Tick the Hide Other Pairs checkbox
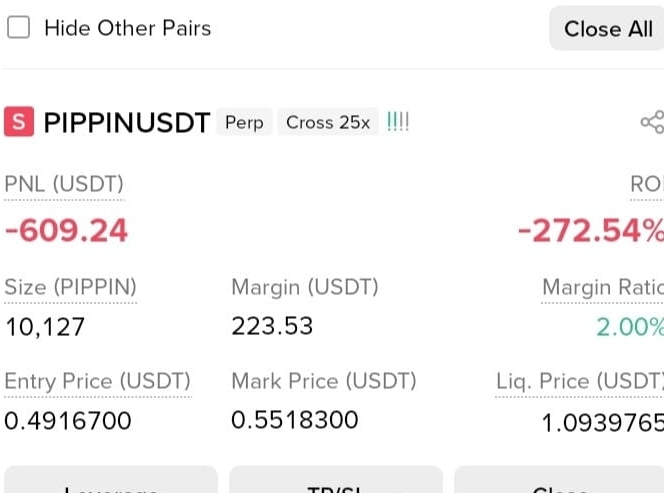The height and width of the screenshot is (493, 664). point(19,28)
